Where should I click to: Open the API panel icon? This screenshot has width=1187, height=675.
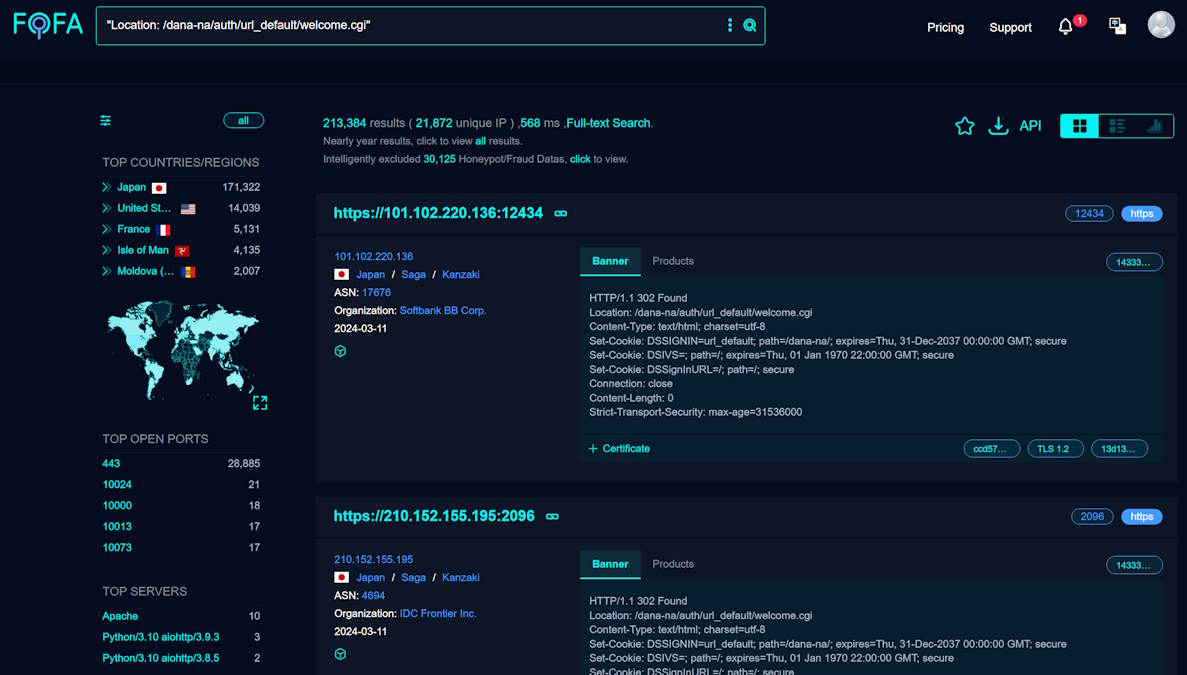(x=1030, y=126)
